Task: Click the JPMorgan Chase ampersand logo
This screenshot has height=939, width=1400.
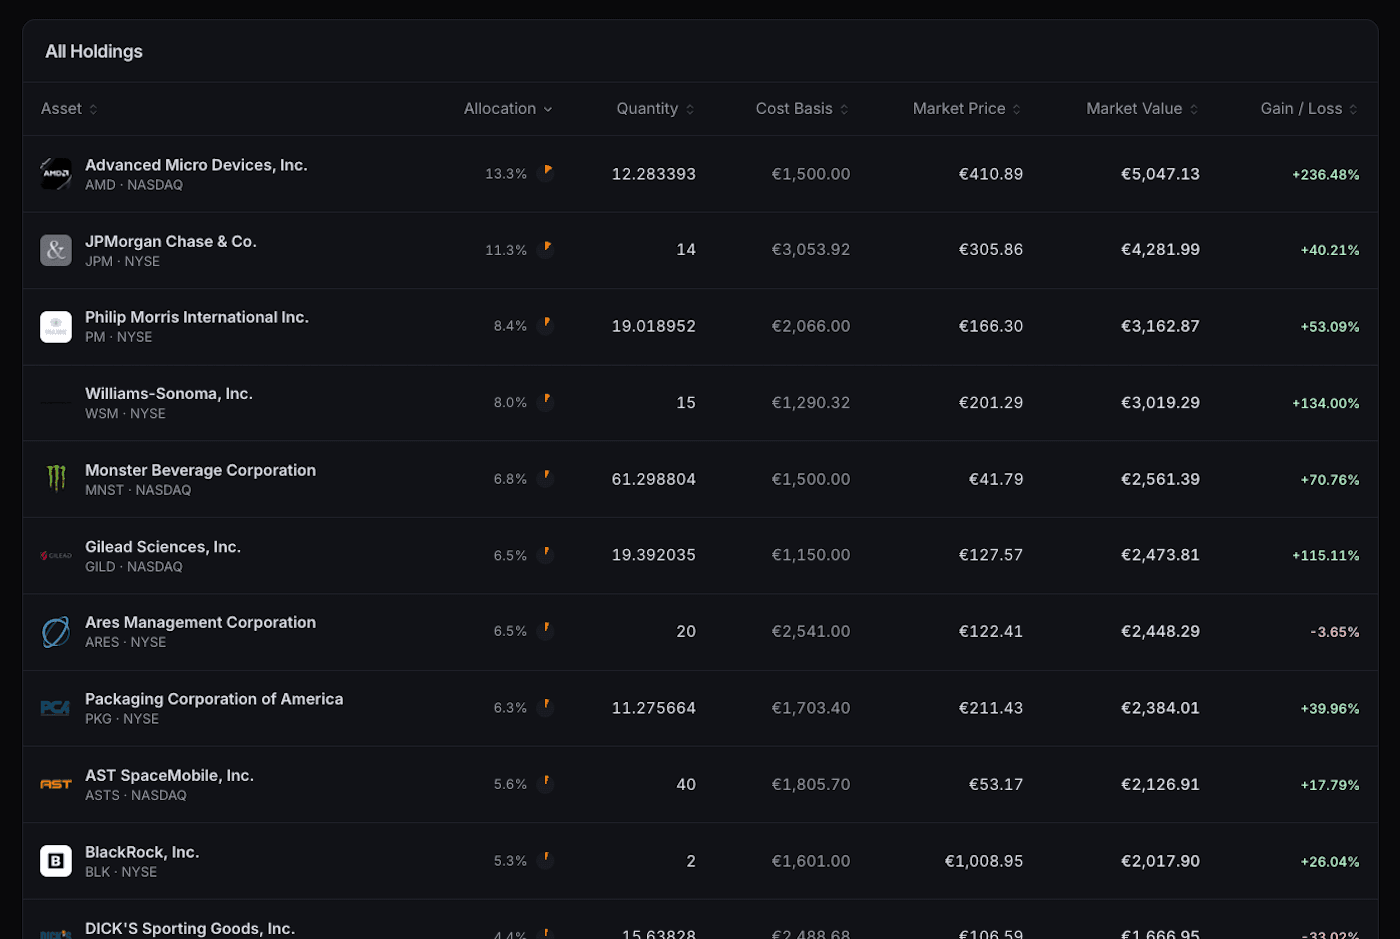Action: pos(56,250)
